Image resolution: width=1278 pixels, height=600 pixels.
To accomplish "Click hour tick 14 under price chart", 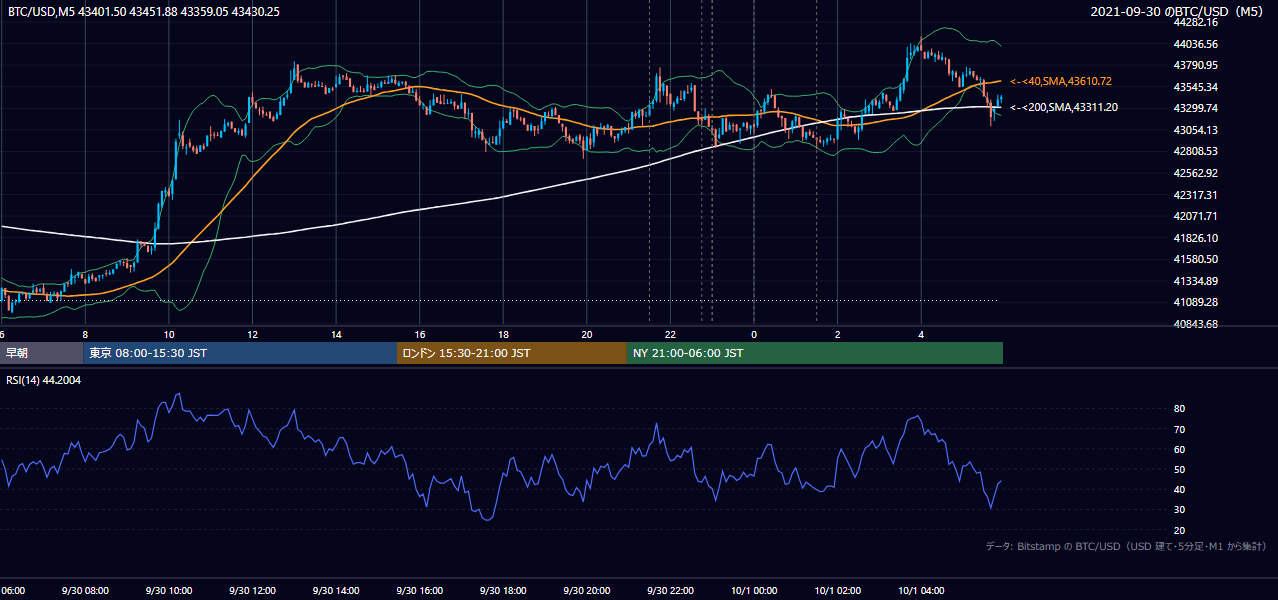I will click(x=336, y=335).
